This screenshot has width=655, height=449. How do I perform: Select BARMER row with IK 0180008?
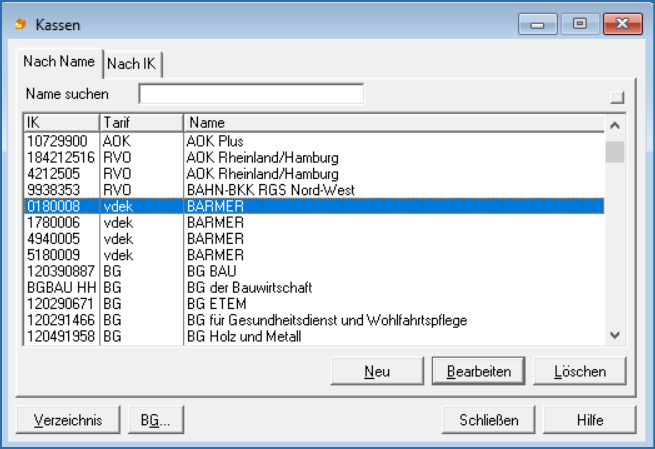click(x=314, y=206)
